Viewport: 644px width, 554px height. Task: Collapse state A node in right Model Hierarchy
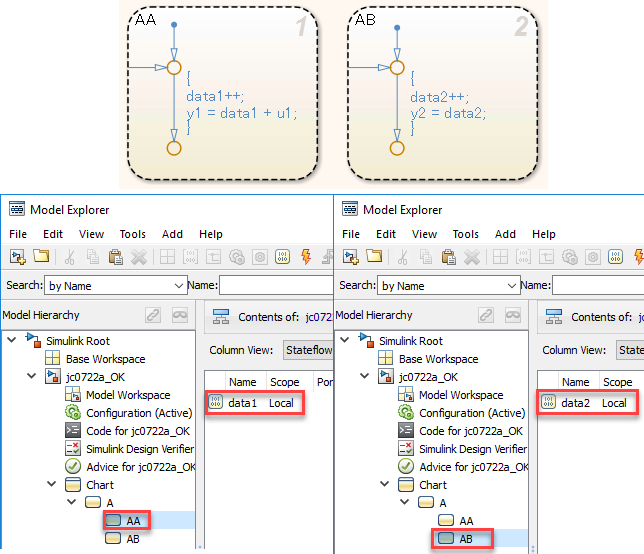point(405,502)
